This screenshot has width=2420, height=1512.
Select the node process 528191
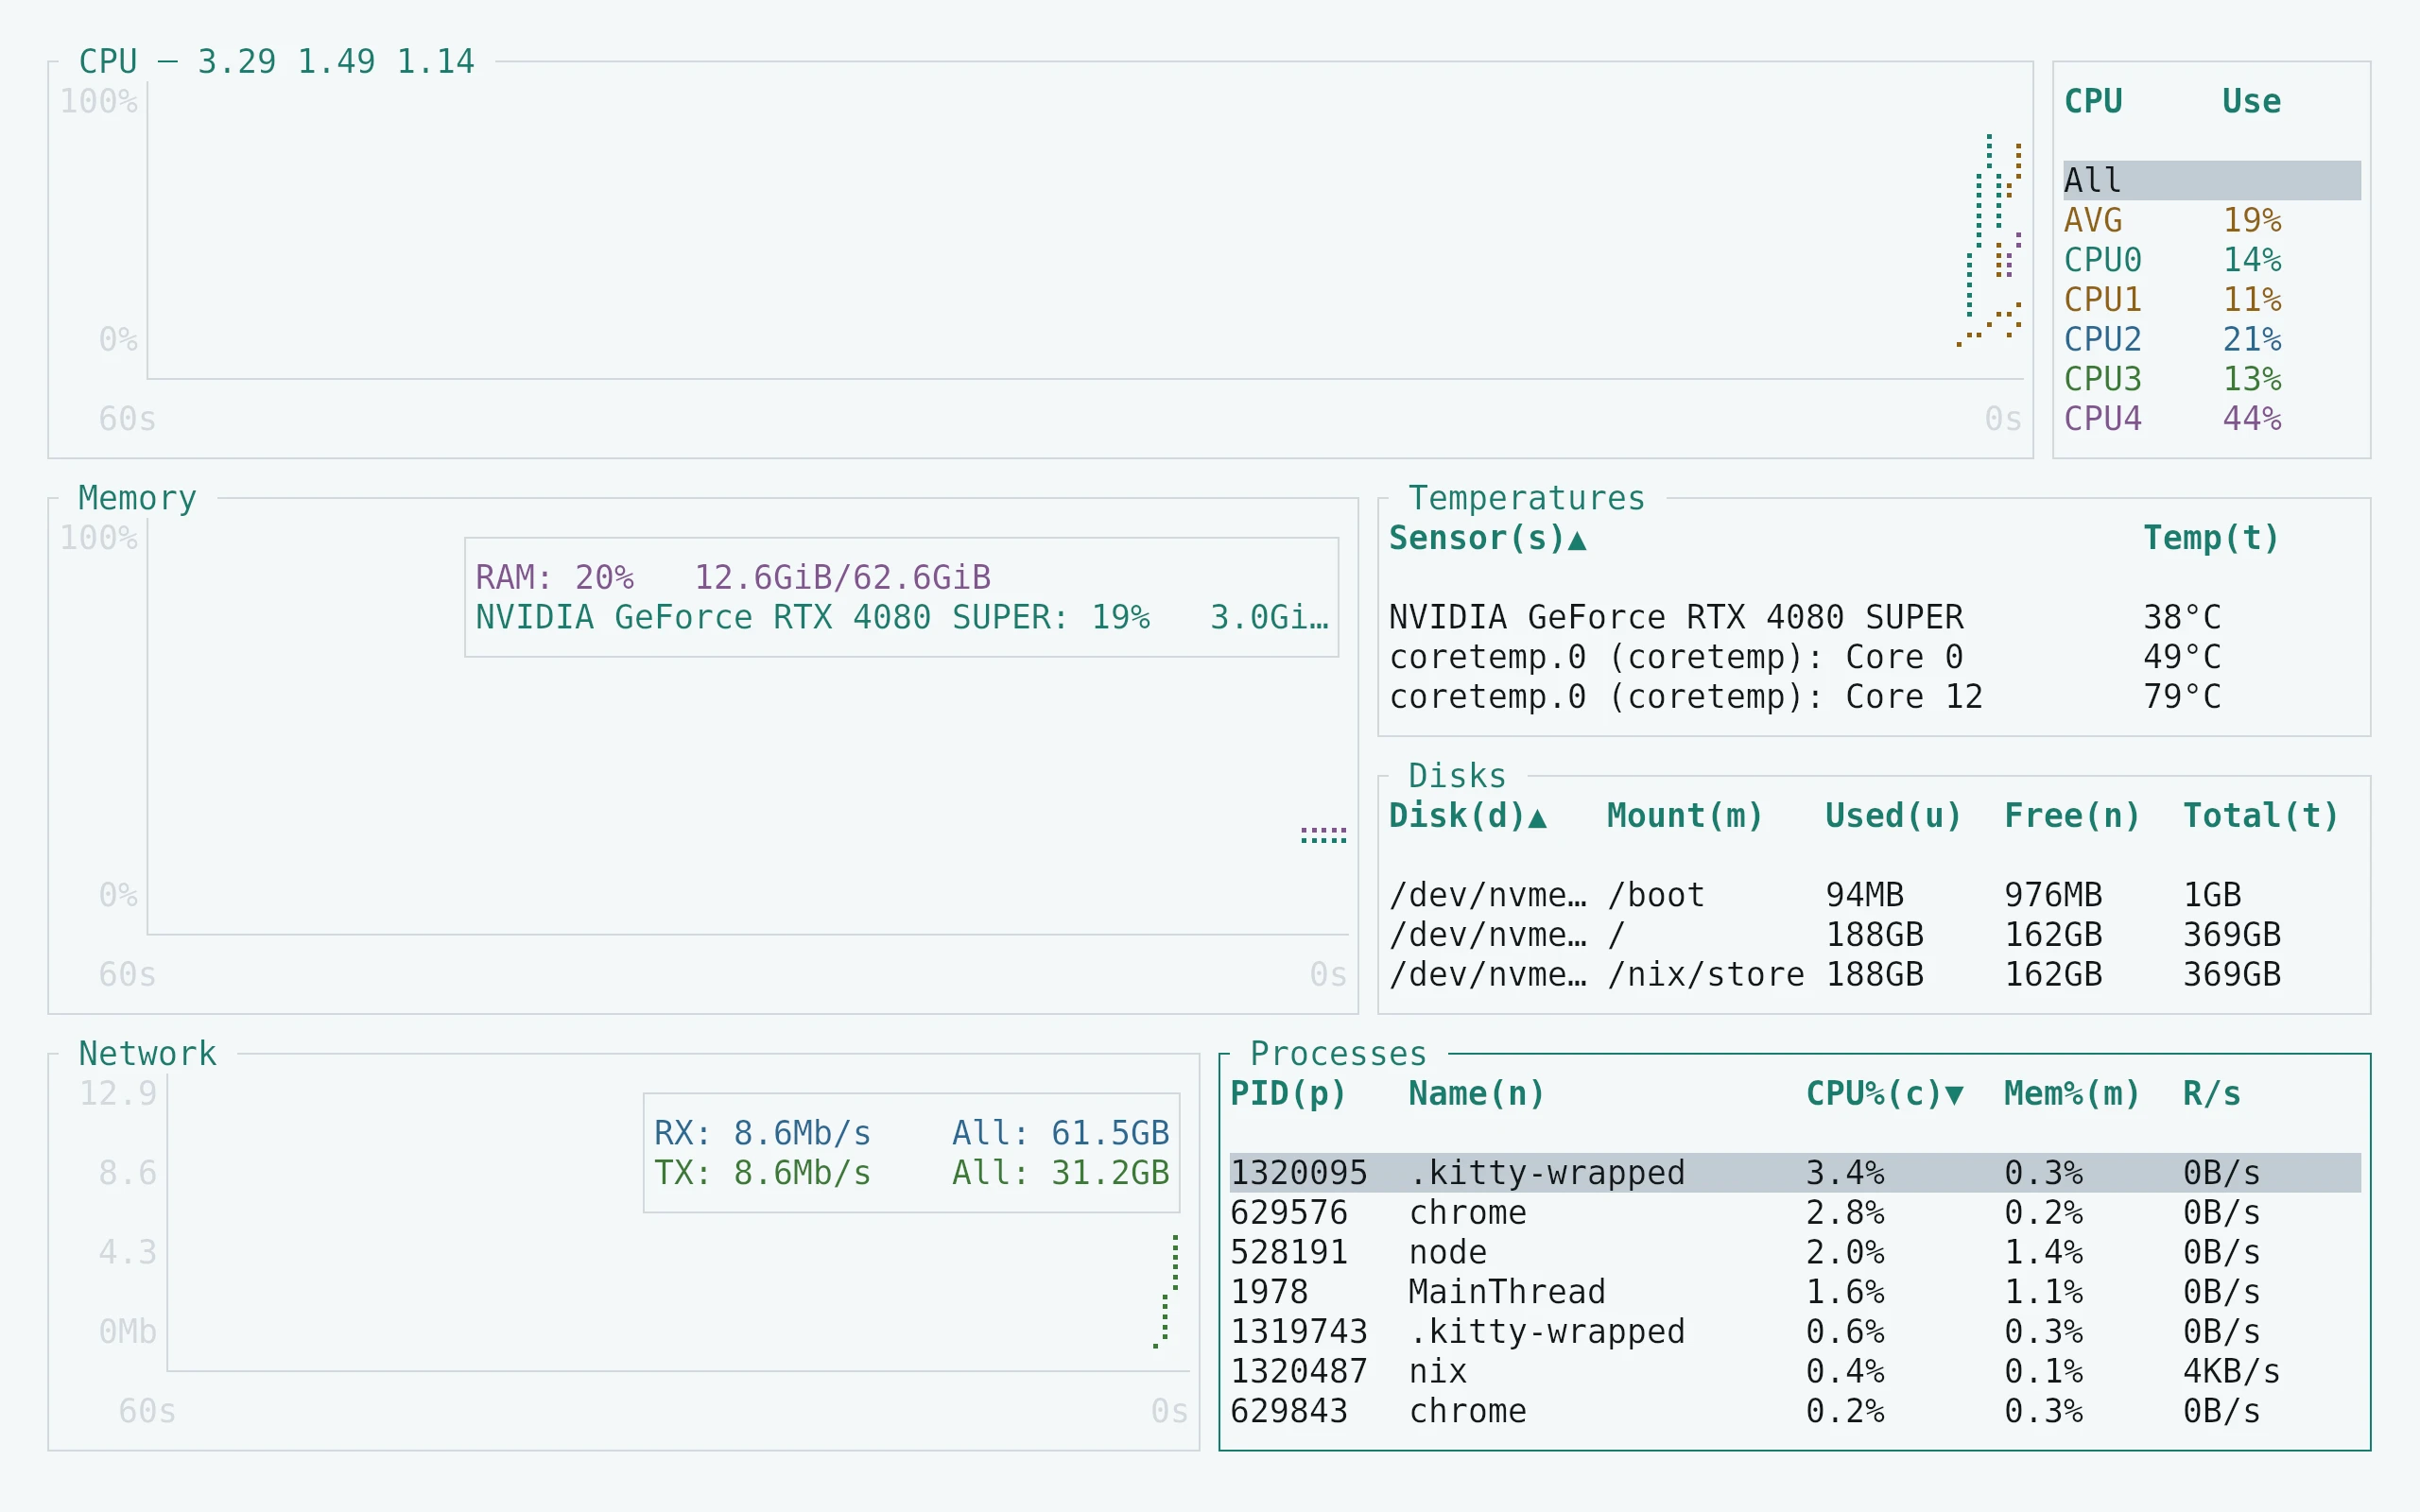click(1795, 1252)
